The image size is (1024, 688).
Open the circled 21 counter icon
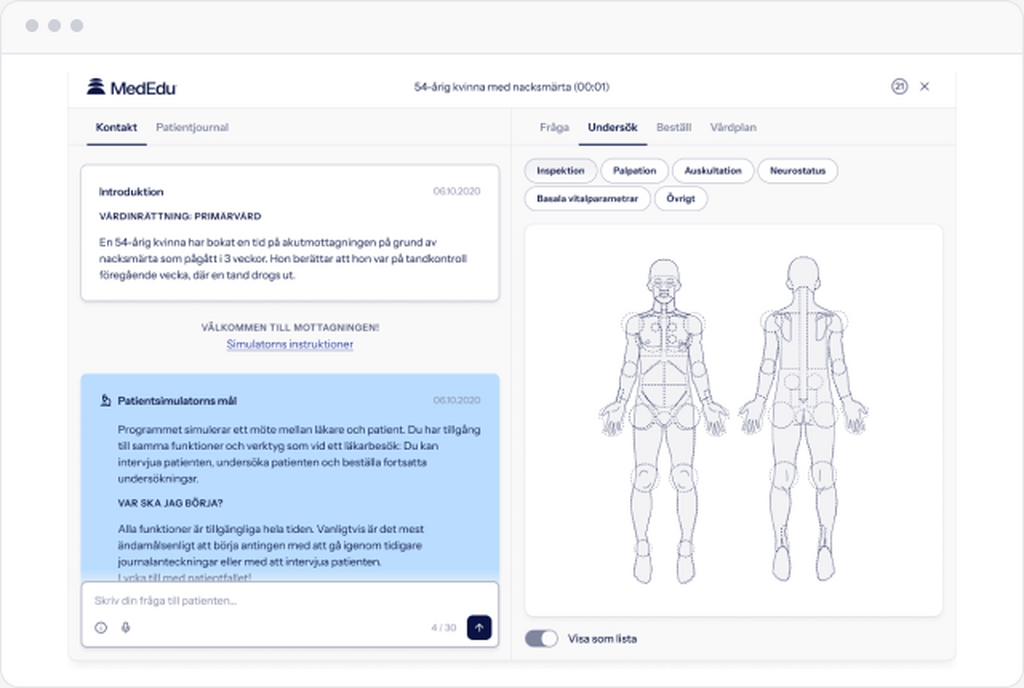coord(899,86)
